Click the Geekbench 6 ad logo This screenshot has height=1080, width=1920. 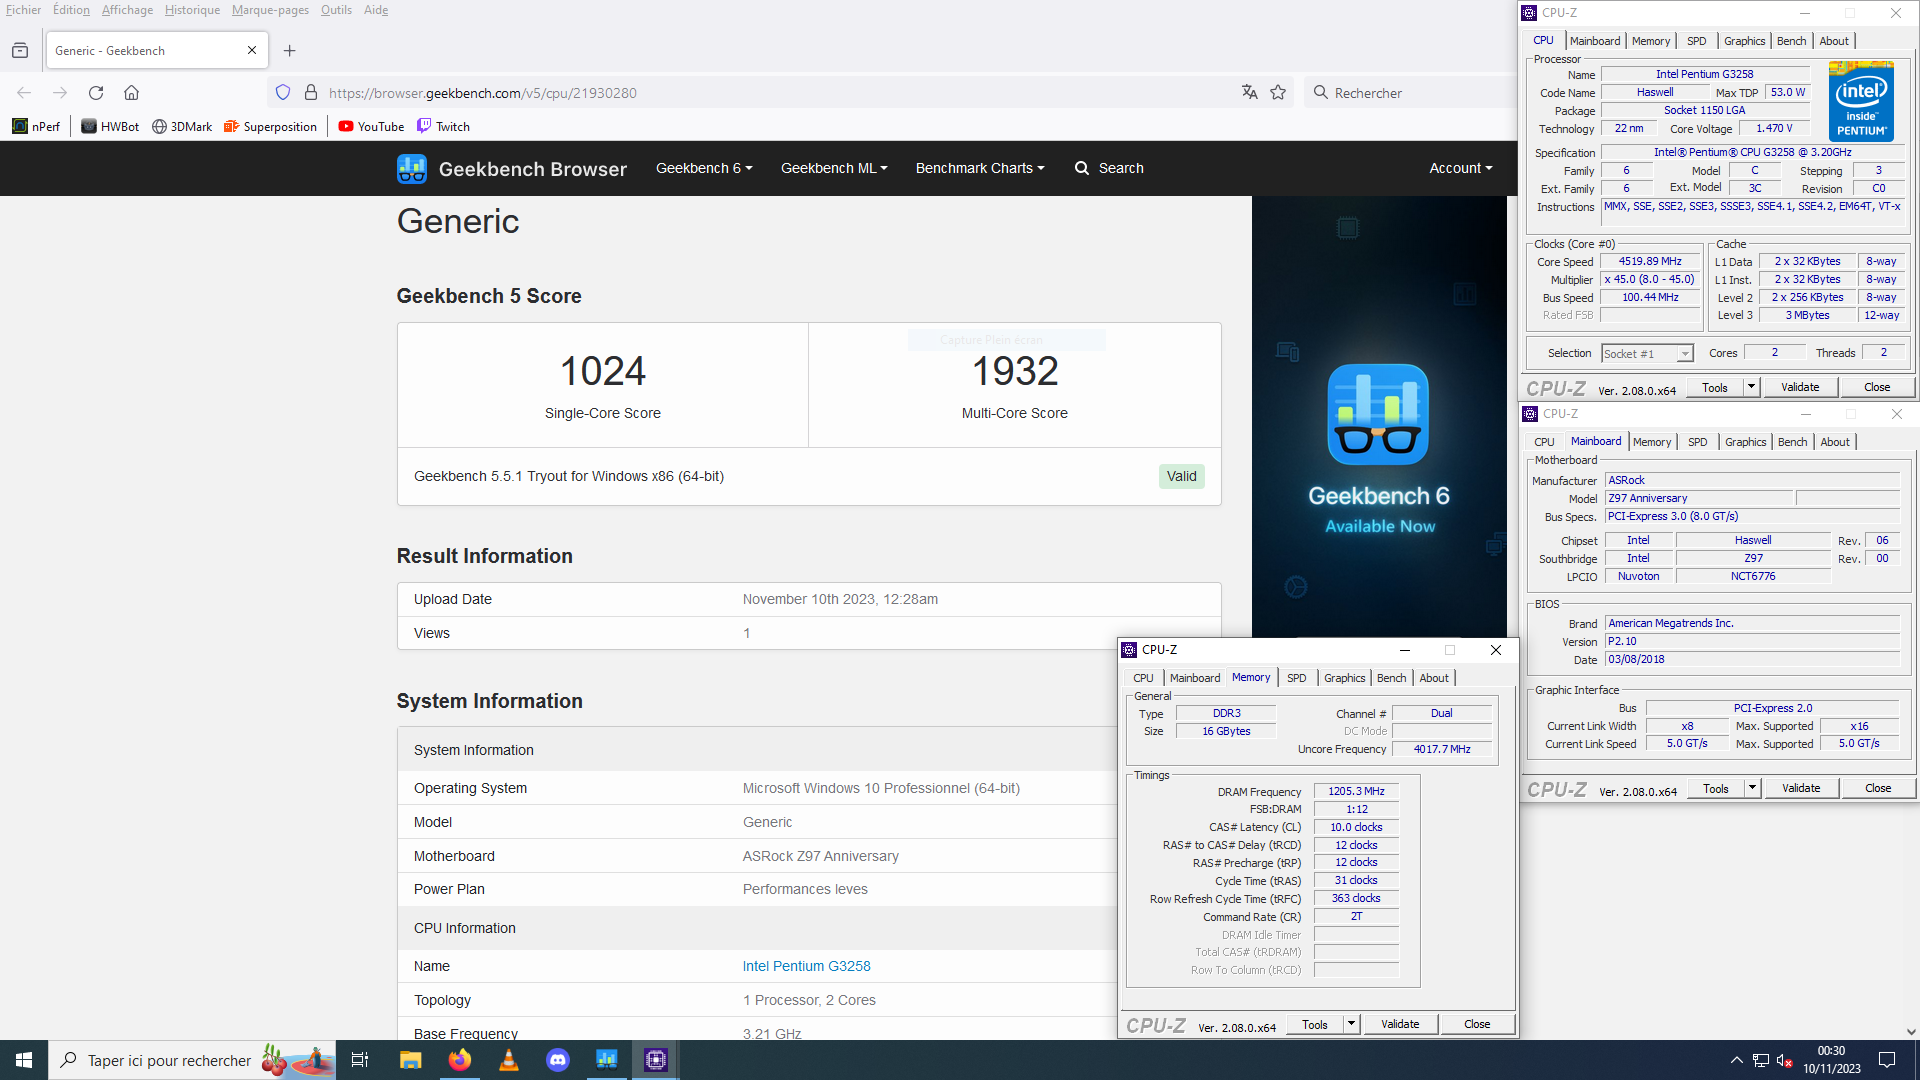pyautogui.click(x=1378, y=414)
